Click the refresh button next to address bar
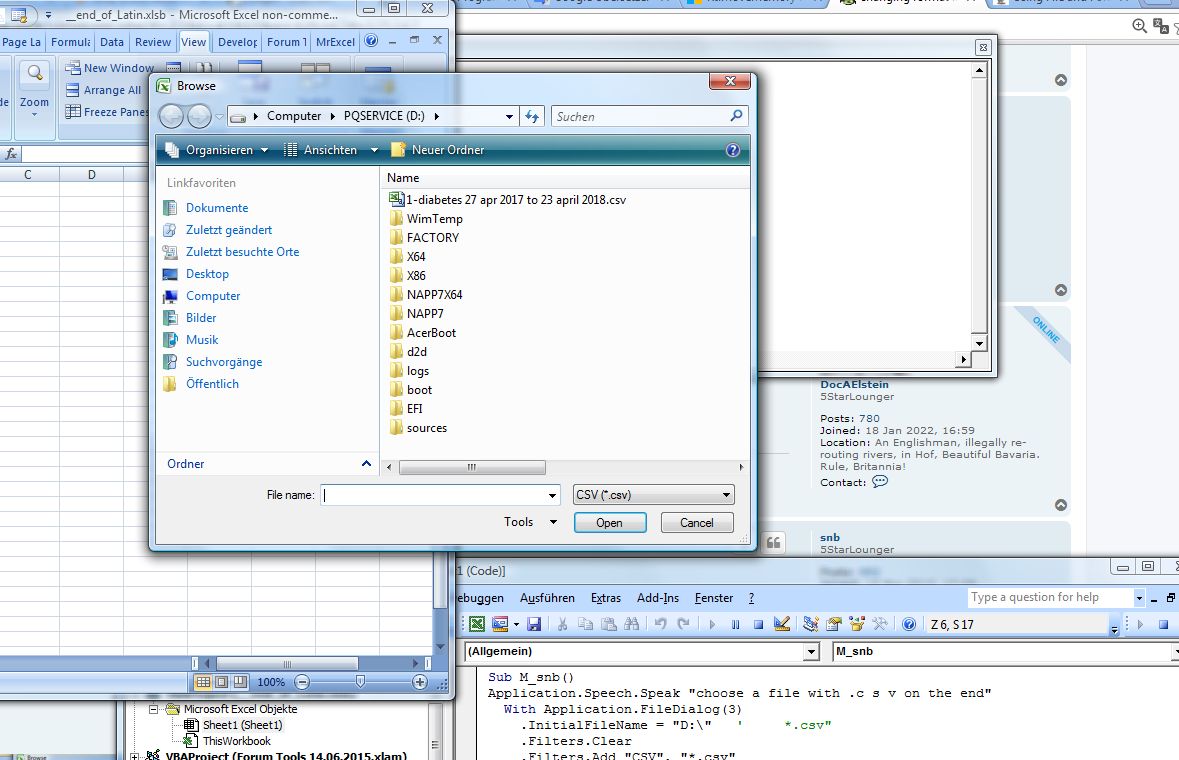 [x=532, y=116]
